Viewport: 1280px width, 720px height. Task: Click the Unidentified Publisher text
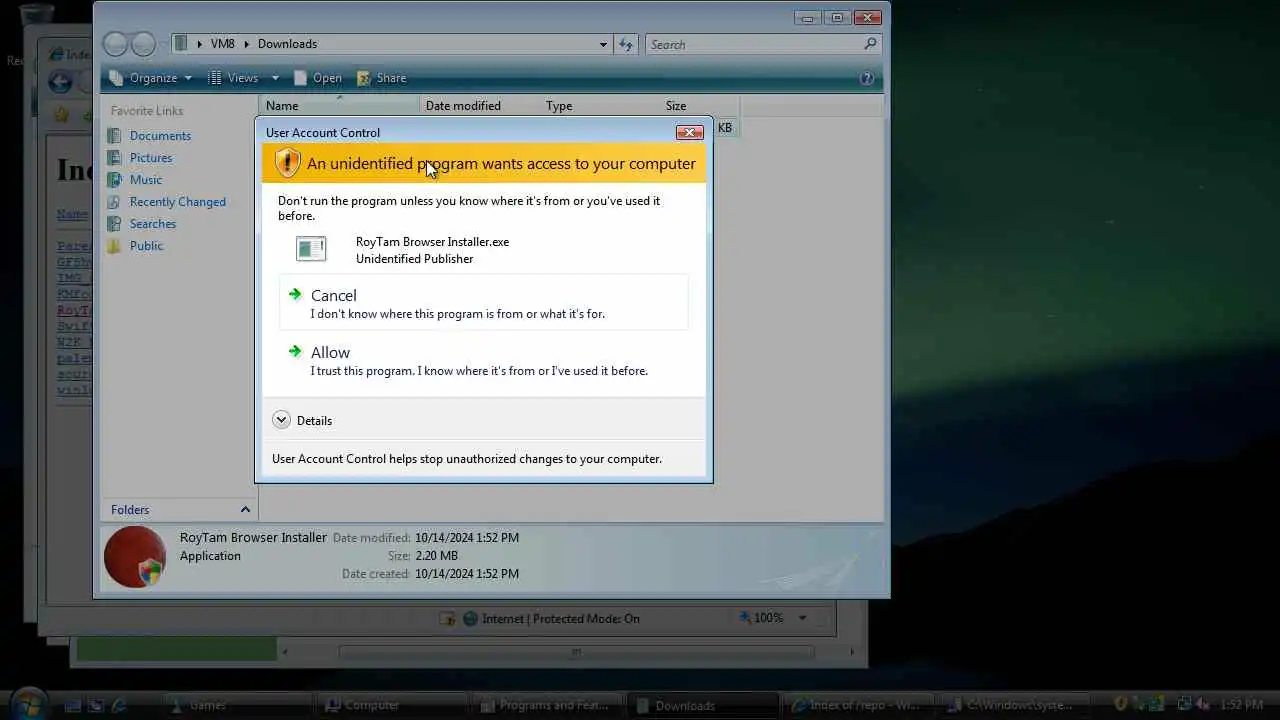414,259
